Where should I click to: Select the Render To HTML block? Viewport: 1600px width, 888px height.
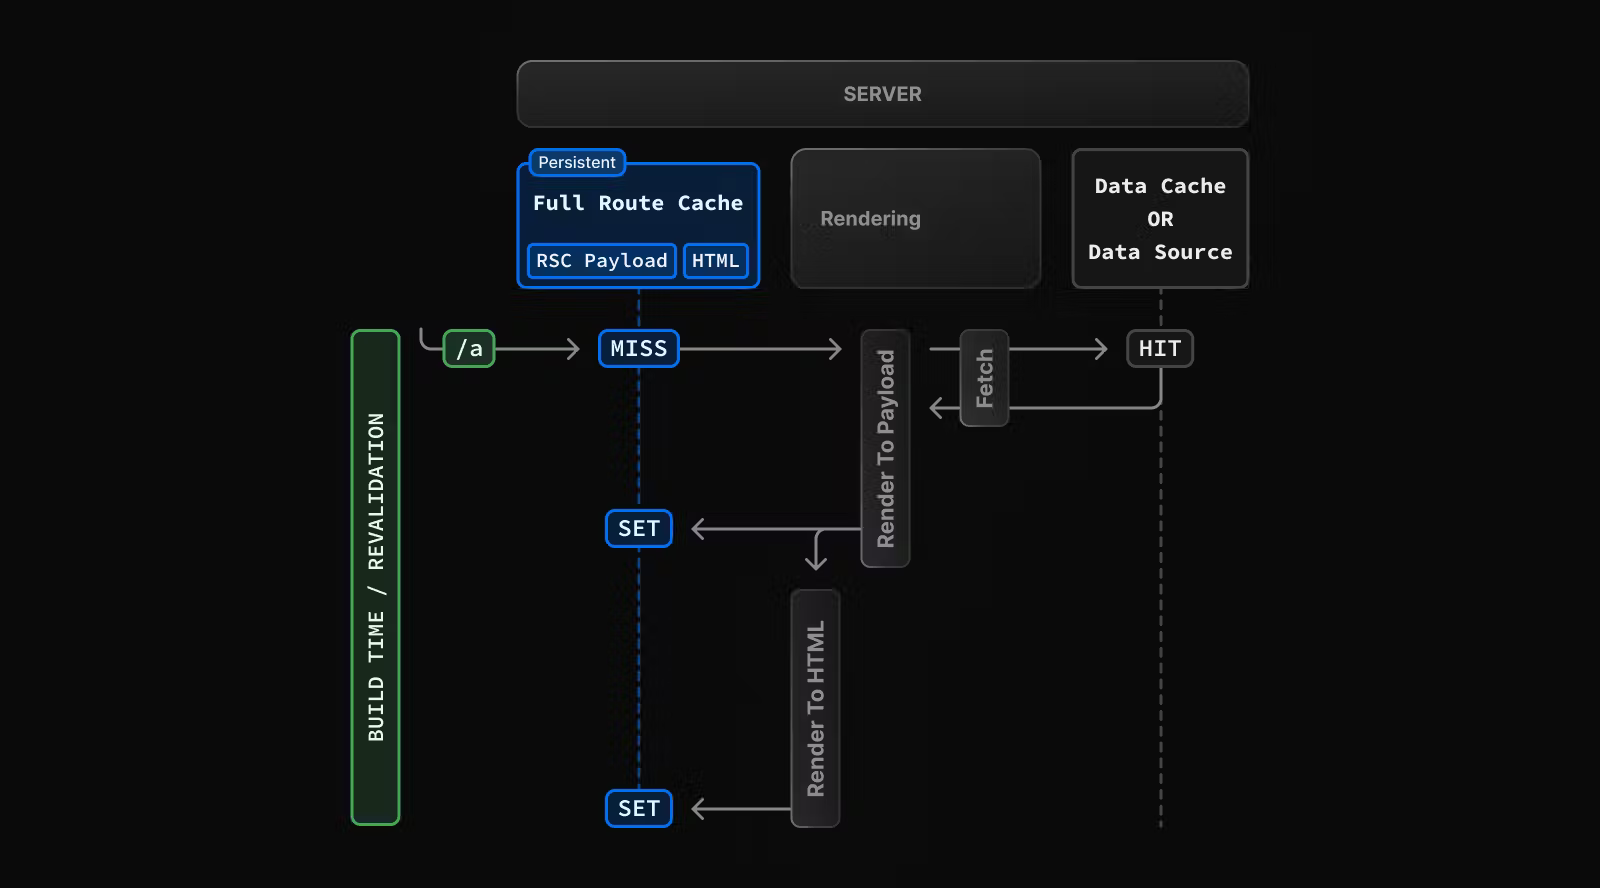(815, 708)
